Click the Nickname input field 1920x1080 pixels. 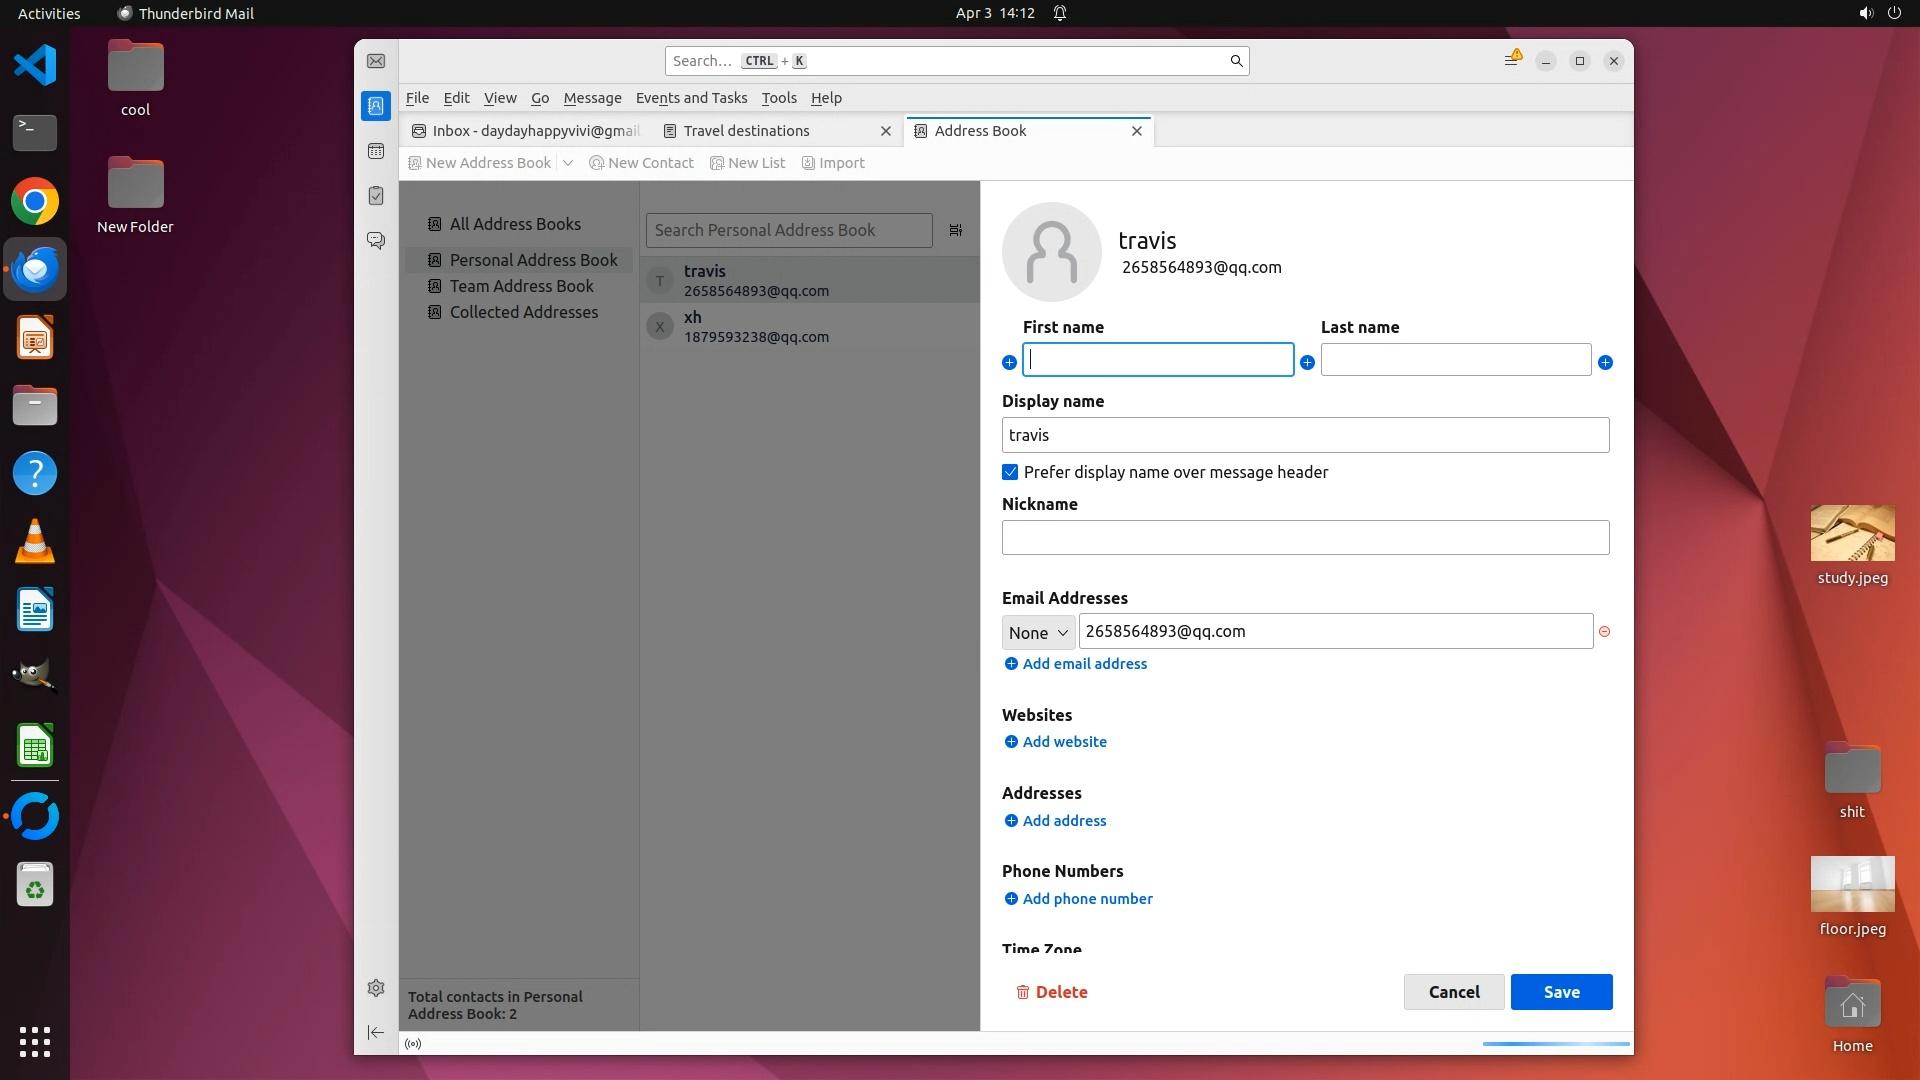1305,538
